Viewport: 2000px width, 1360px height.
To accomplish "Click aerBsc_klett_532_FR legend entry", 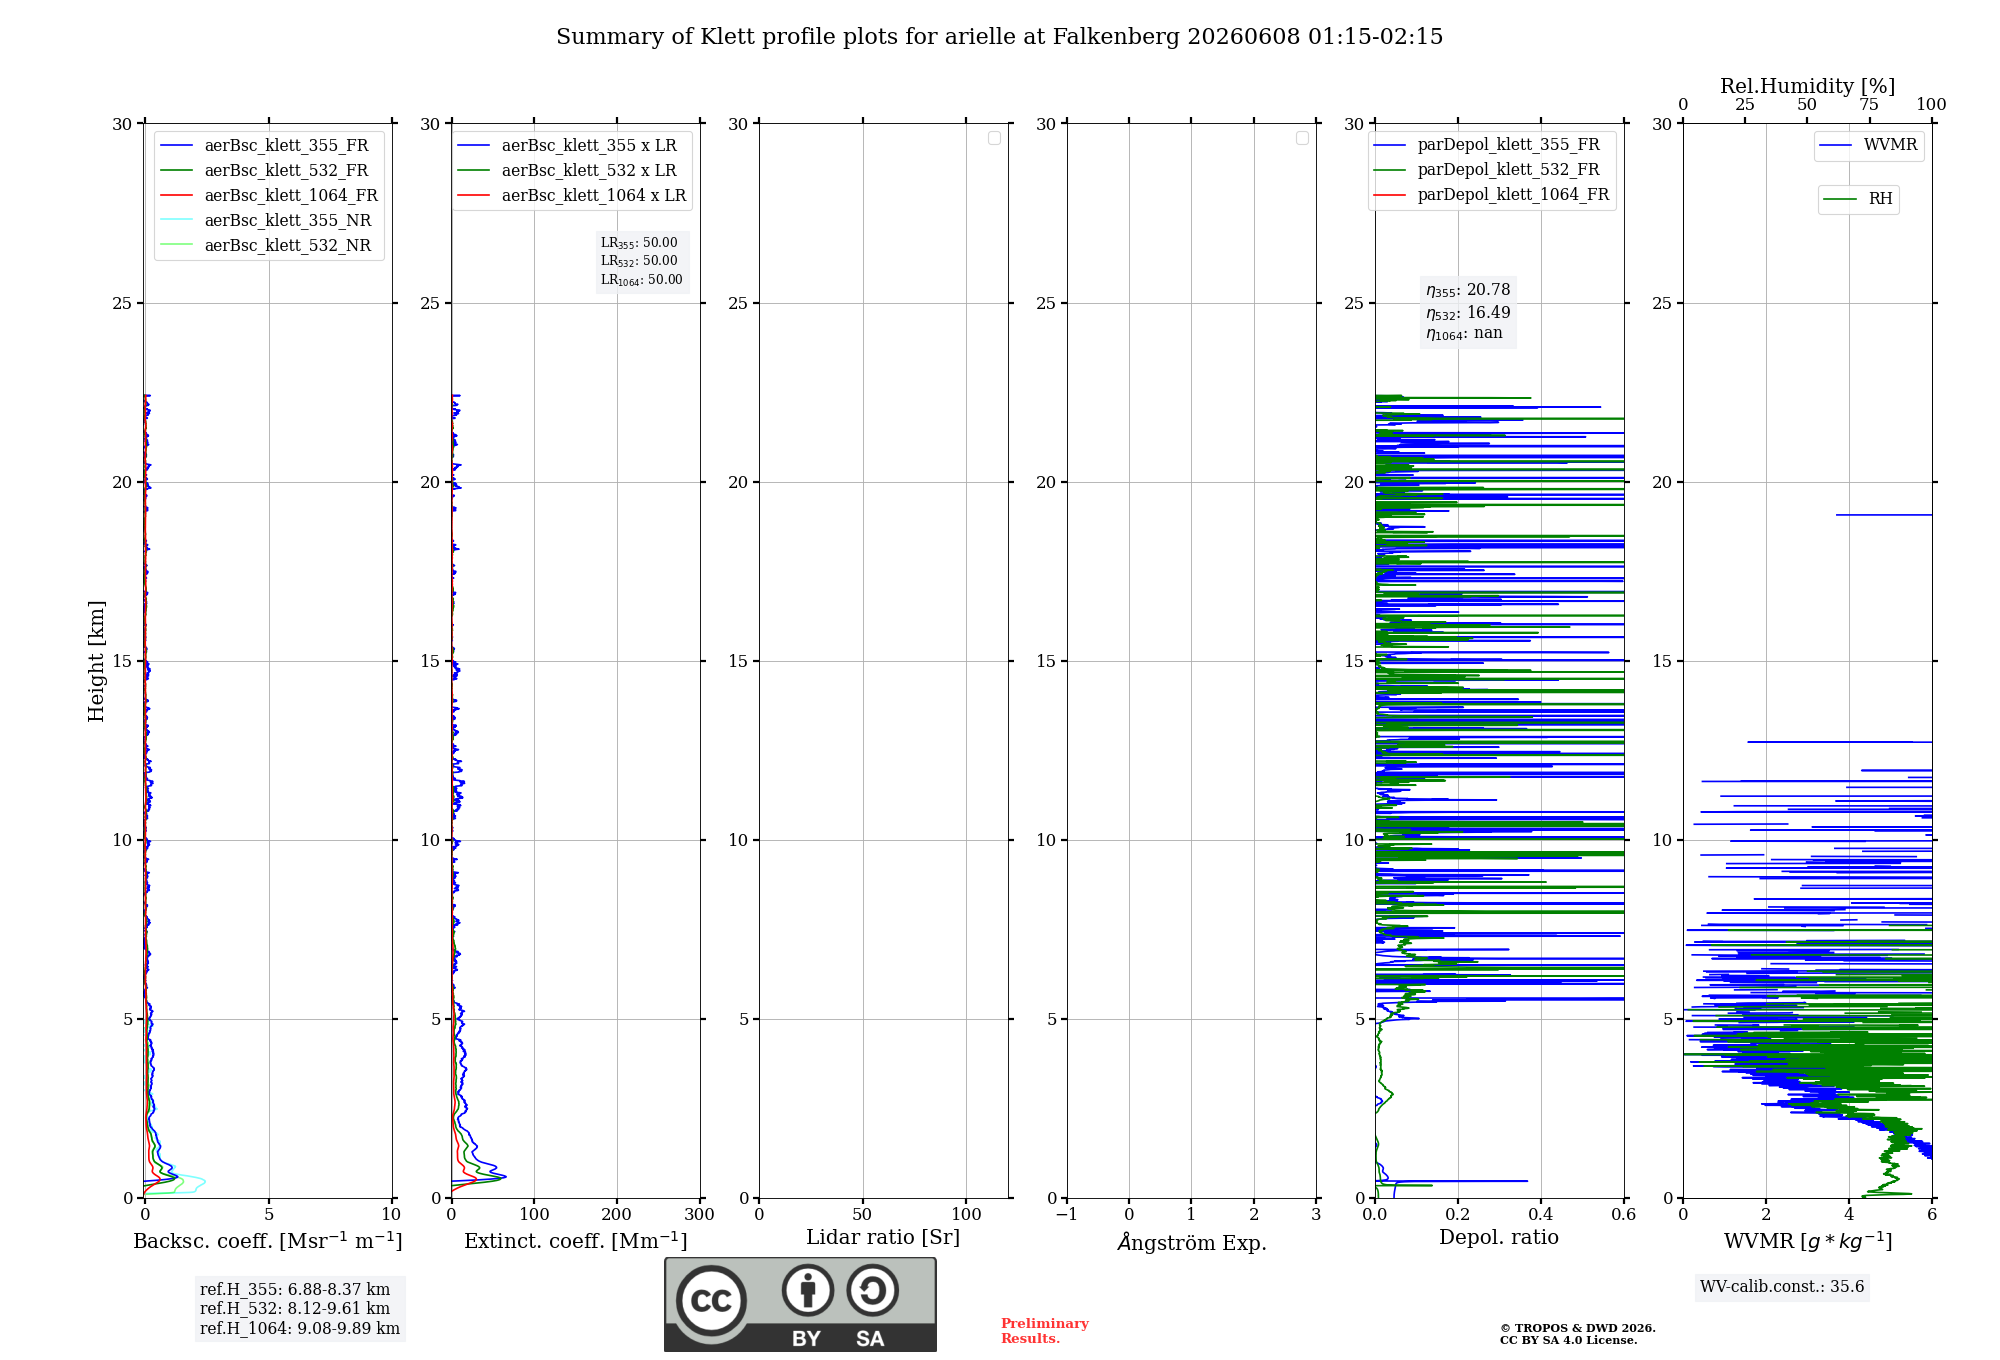I will pyautogui.click(x=269, y=170).
